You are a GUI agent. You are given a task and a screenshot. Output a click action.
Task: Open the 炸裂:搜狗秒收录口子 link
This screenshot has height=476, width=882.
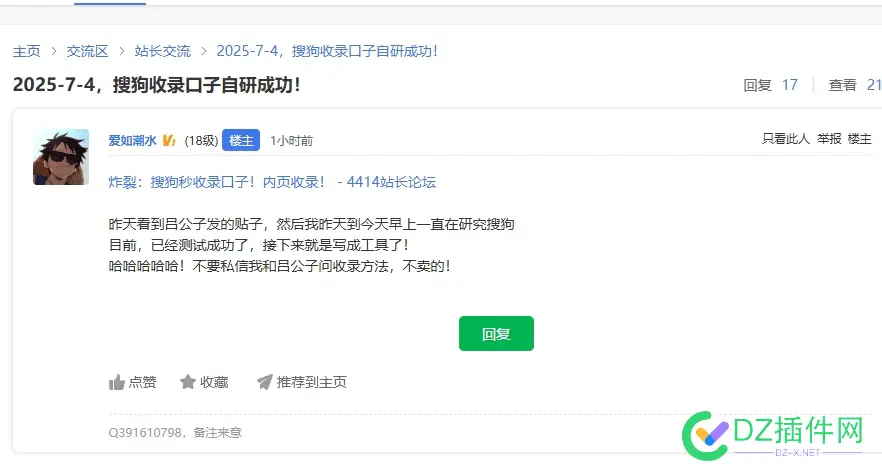[x=272, y=182]
